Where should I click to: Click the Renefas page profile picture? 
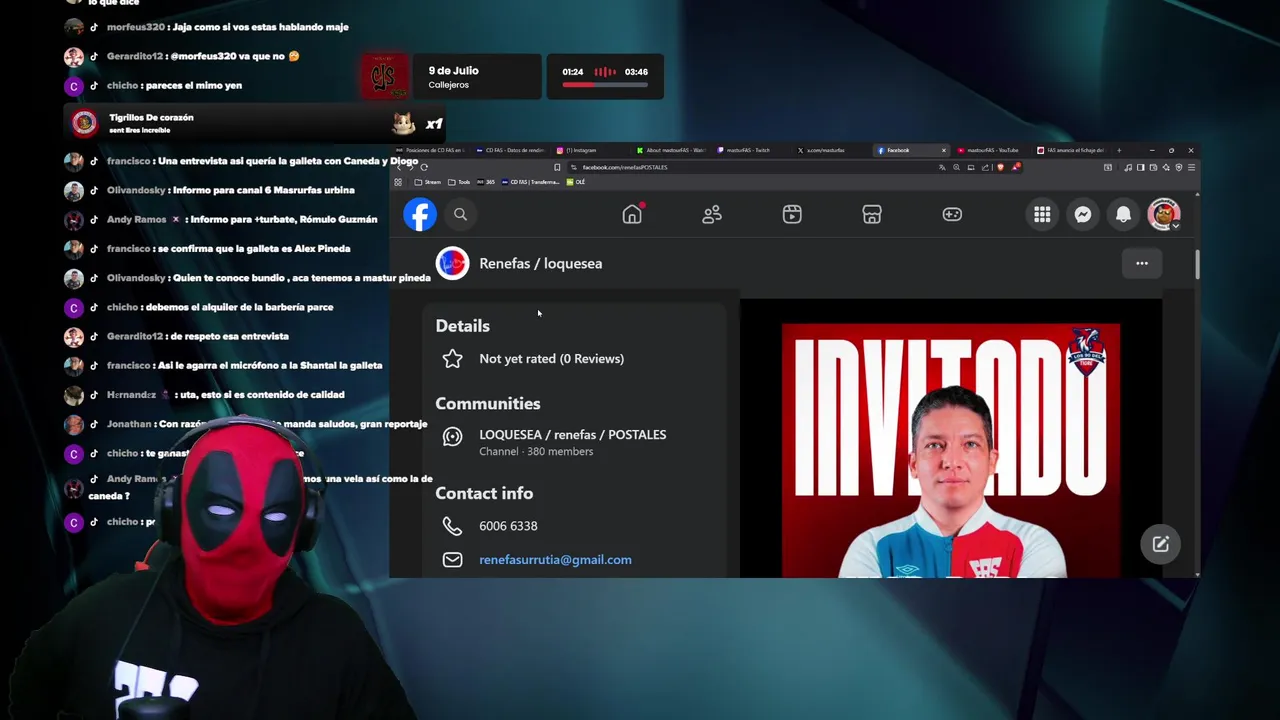[452, 263]
